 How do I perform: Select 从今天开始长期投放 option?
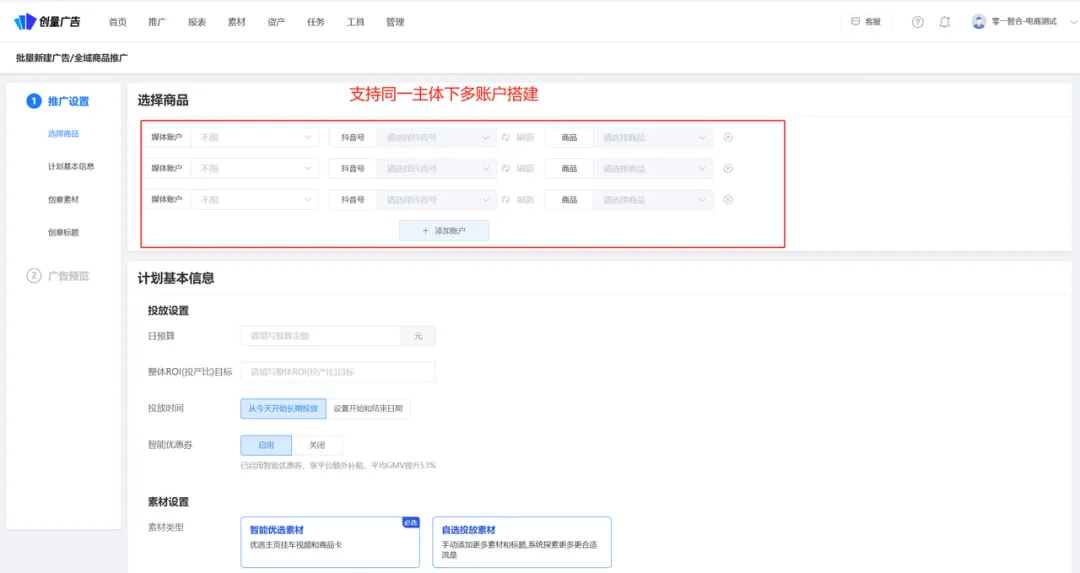[283, 408]
